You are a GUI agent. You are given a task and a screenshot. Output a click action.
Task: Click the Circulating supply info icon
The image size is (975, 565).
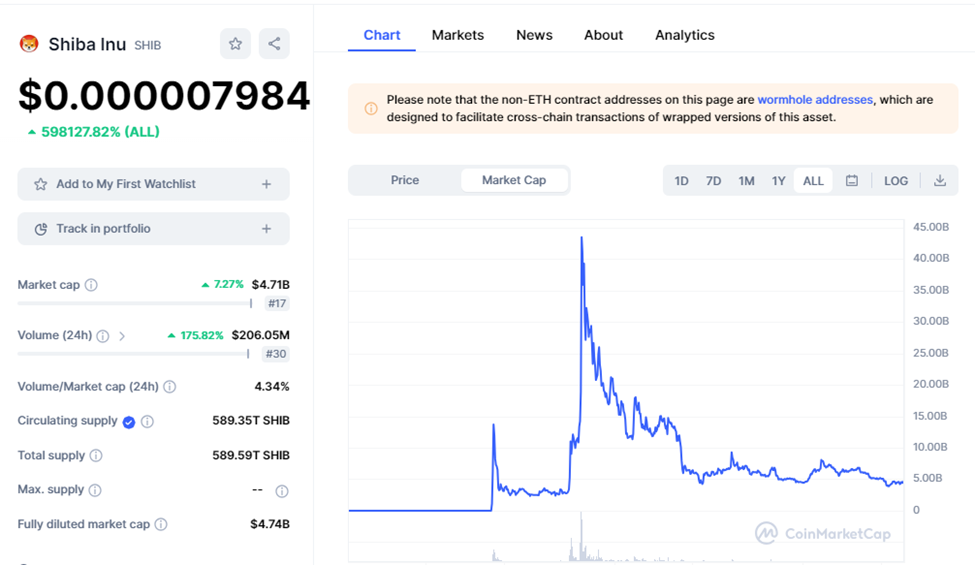147,422
